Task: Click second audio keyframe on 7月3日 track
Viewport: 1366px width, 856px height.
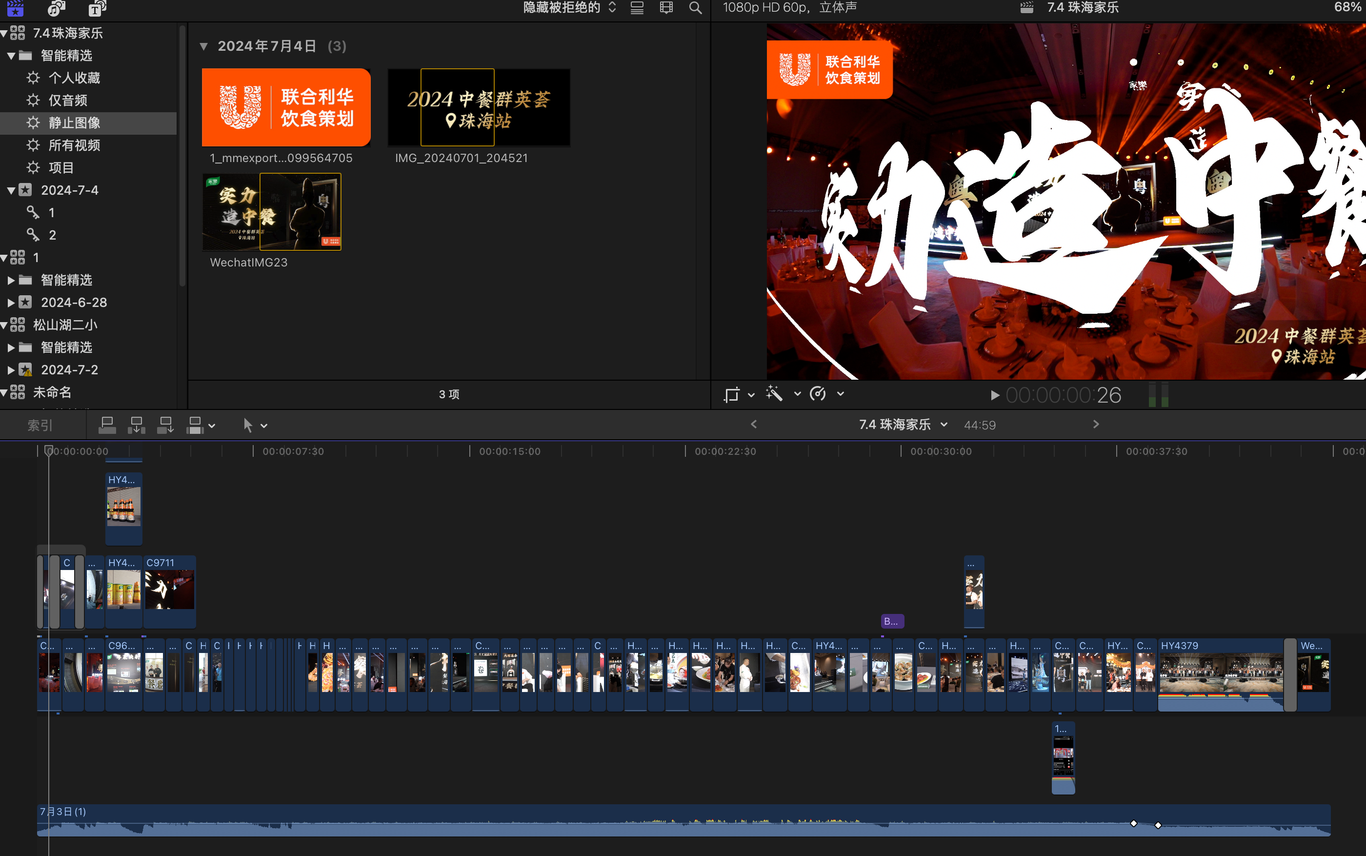Action: [x=1158, y=825]
